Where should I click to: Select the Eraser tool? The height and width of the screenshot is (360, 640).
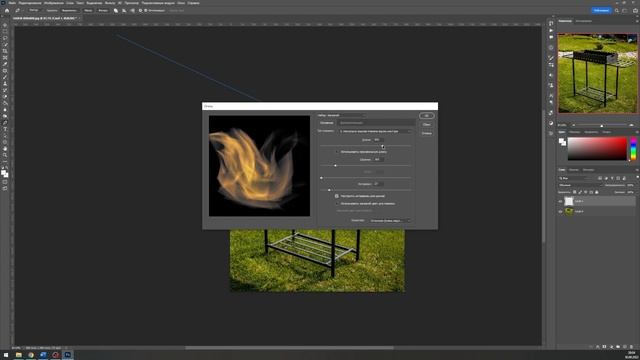[x=5, y=97]
